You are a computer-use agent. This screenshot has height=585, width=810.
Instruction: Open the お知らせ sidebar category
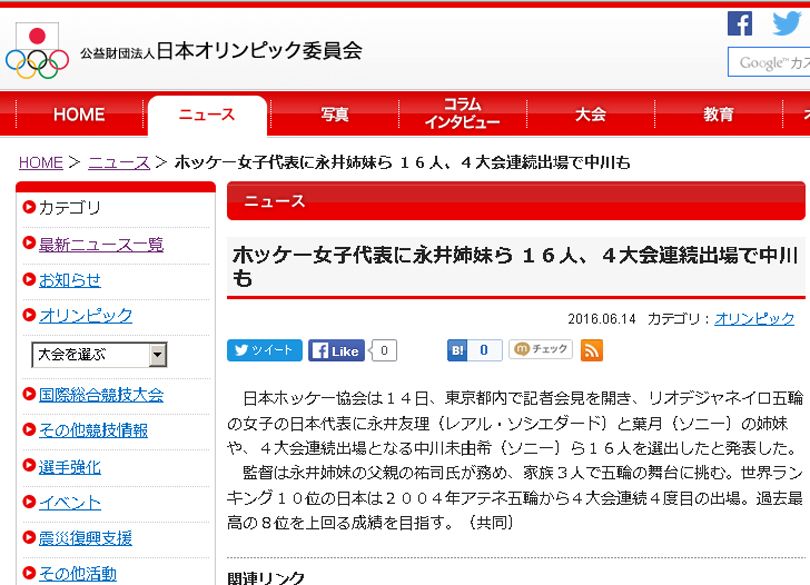(x=69, y=280)
